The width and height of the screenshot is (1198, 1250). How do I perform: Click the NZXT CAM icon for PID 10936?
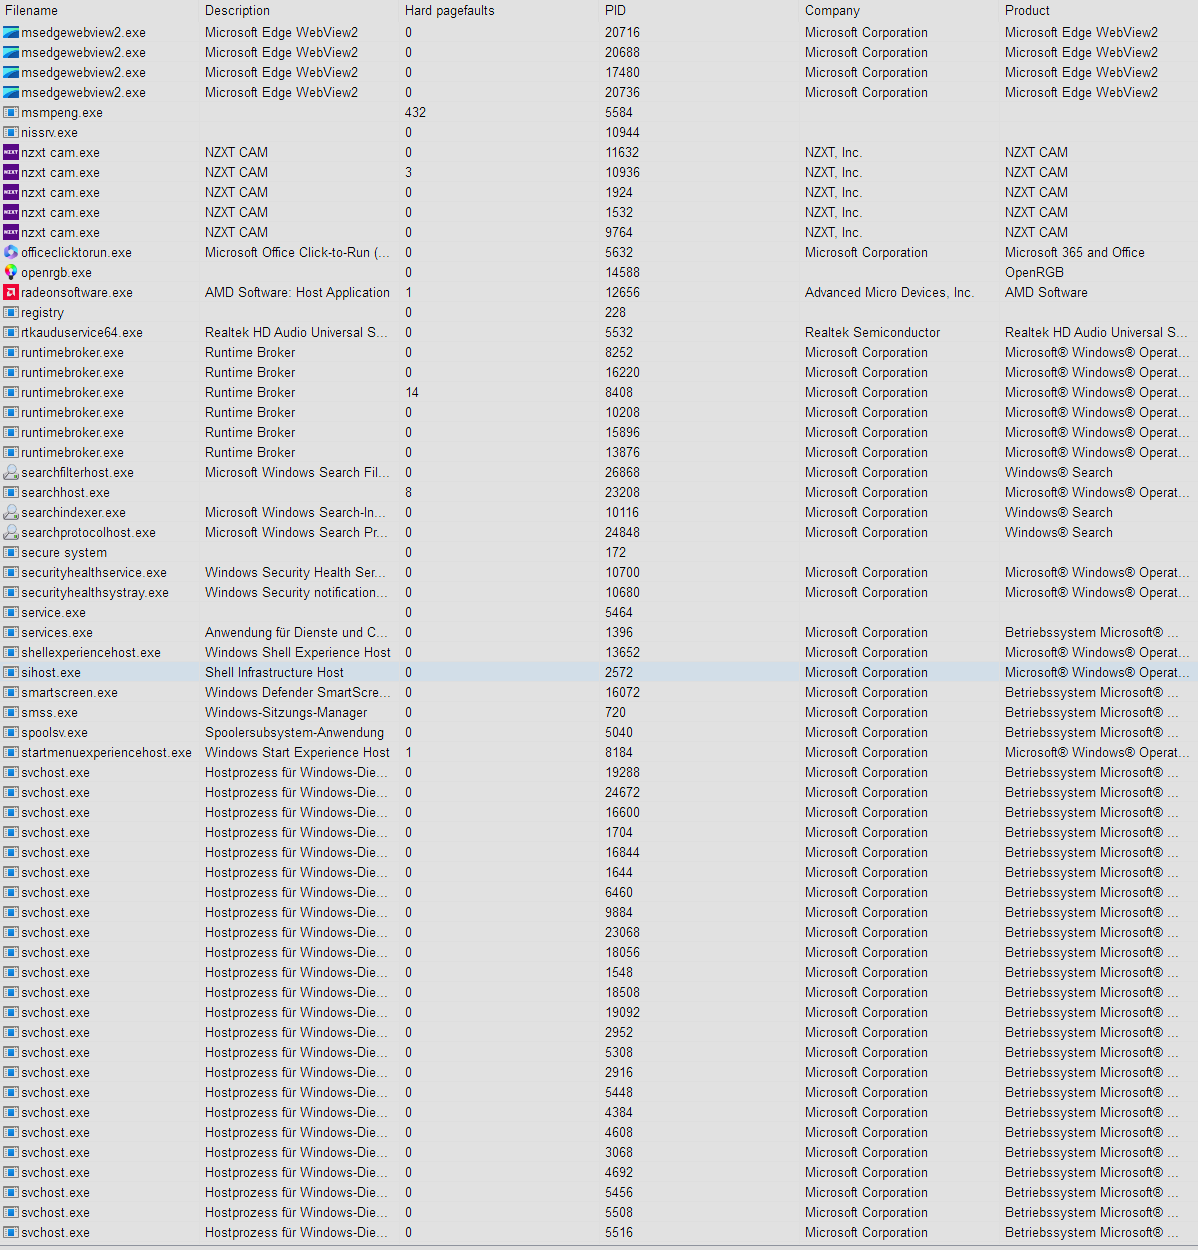coord(11,172)
